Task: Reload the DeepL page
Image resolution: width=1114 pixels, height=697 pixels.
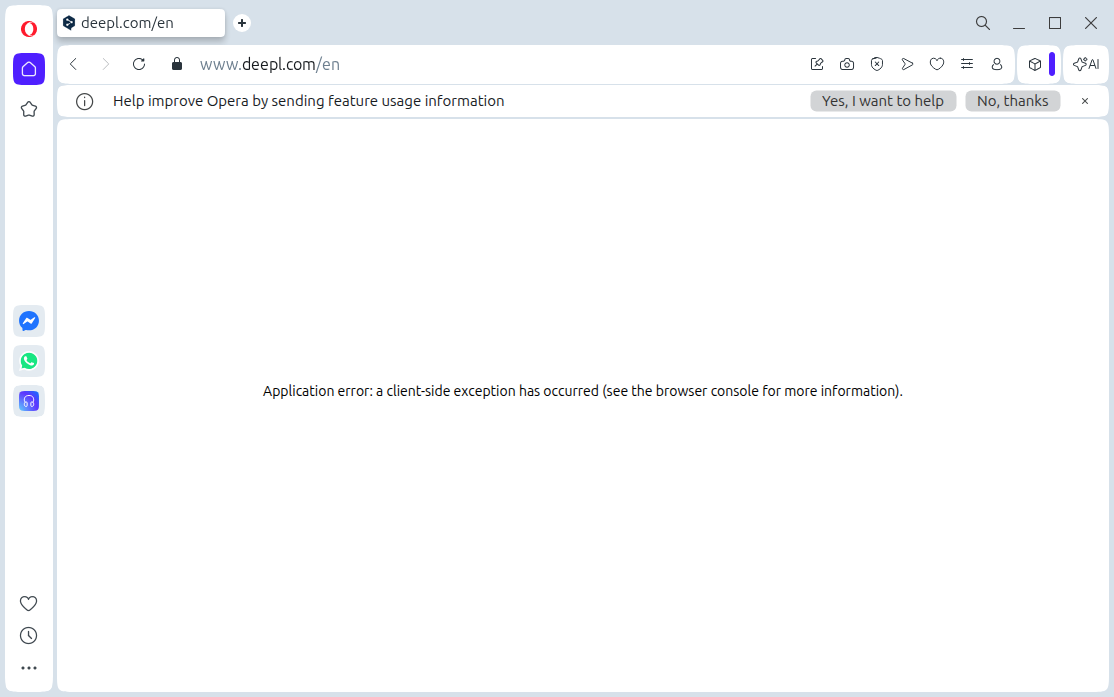Action: coord(139,64)
